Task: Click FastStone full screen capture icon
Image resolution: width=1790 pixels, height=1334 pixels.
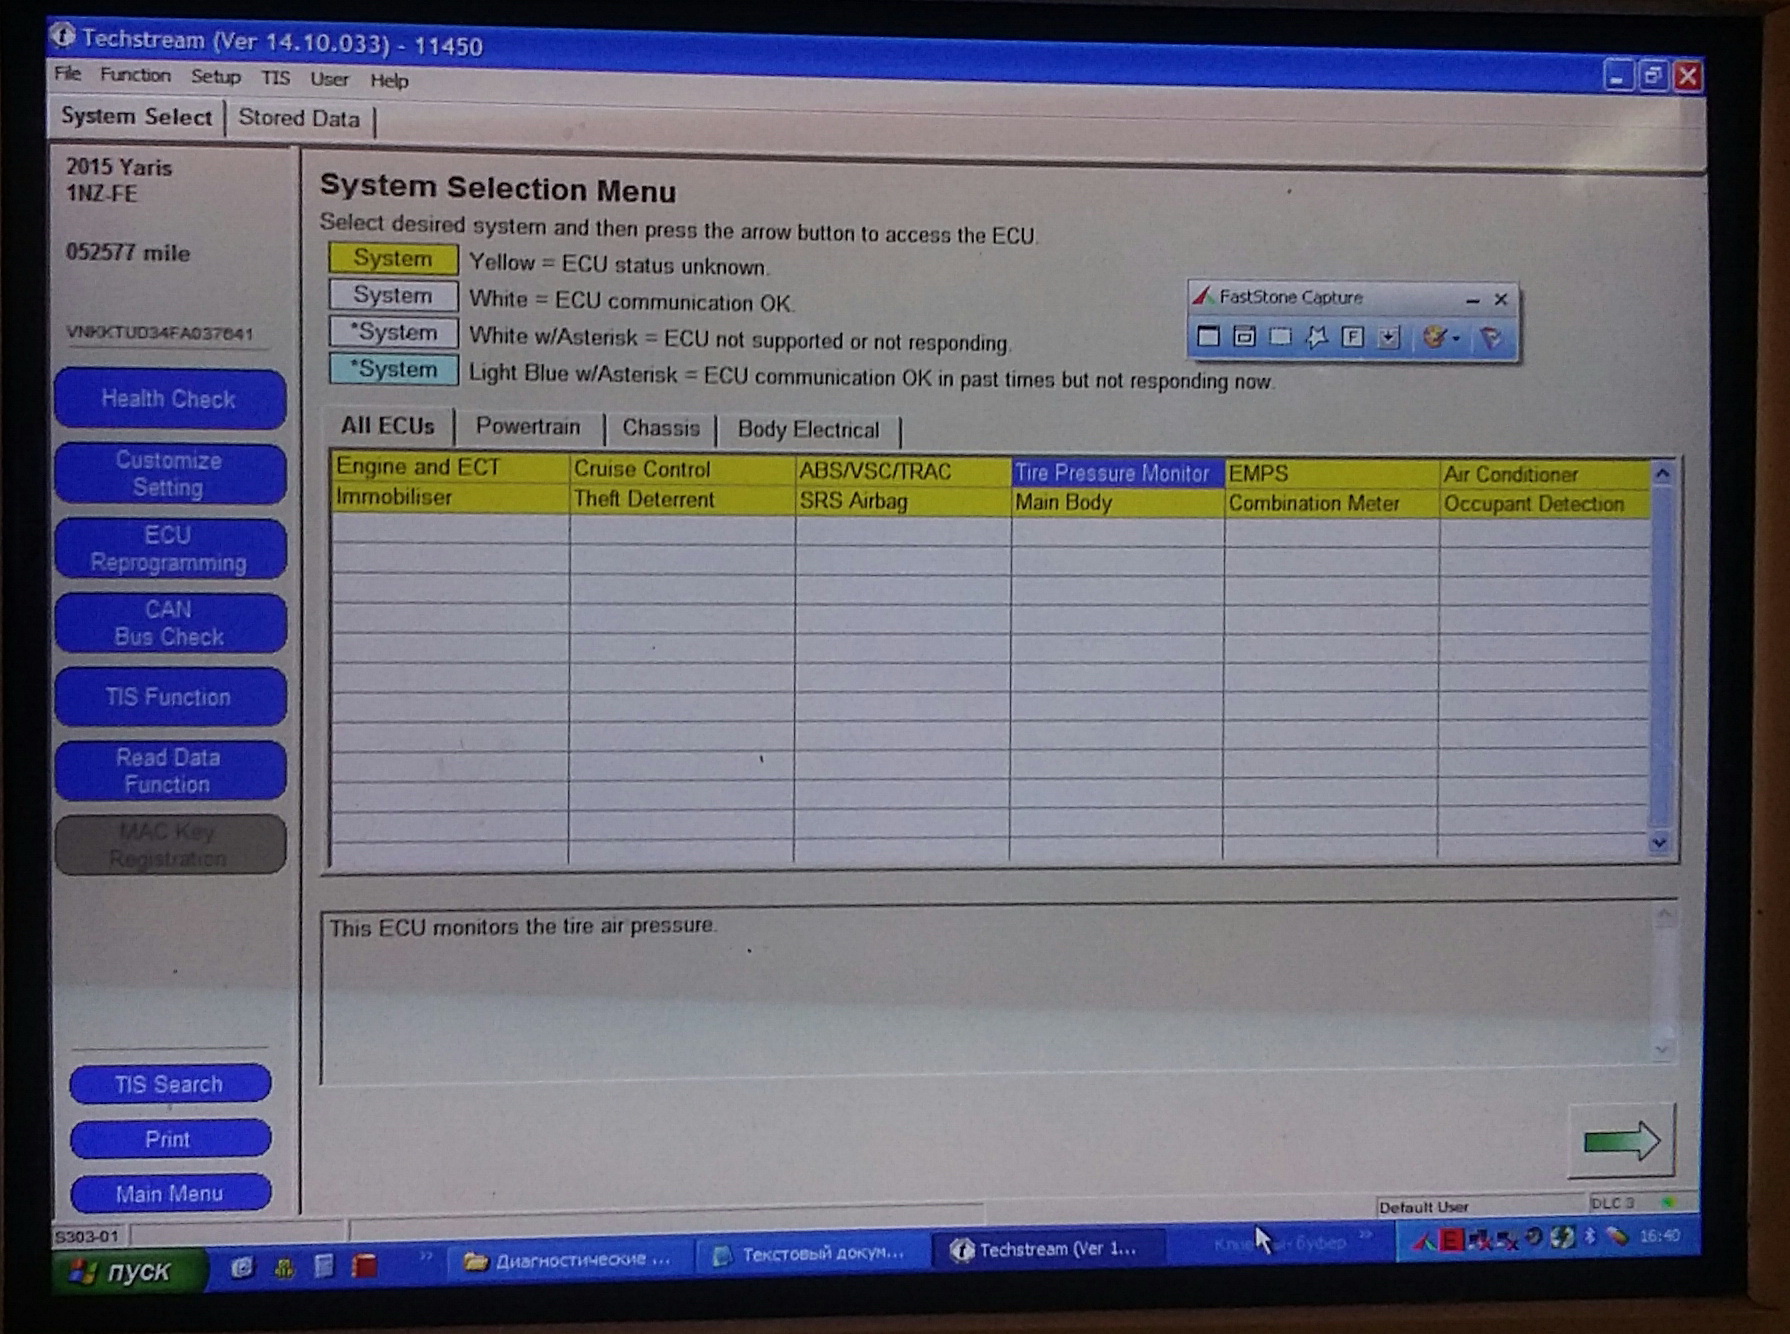Action: pyautogui.click(x=1352, y=337)
